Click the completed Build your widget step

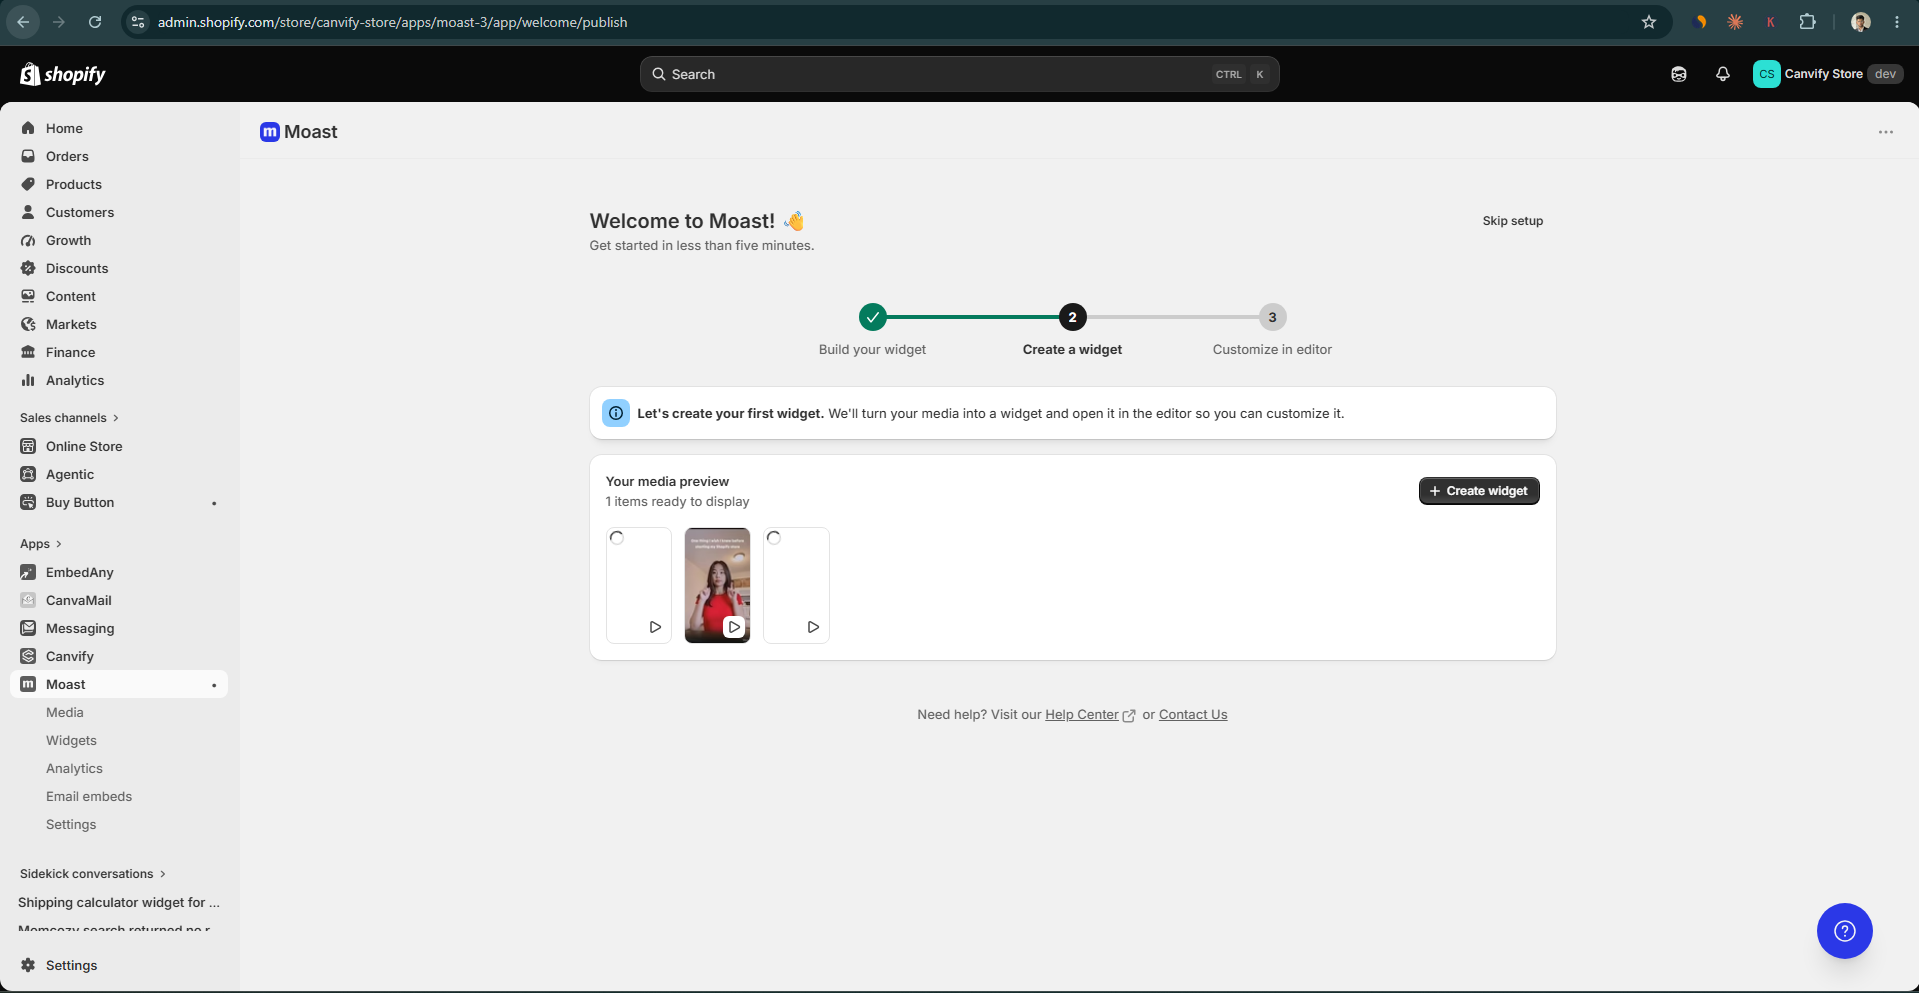pos(873,317)
